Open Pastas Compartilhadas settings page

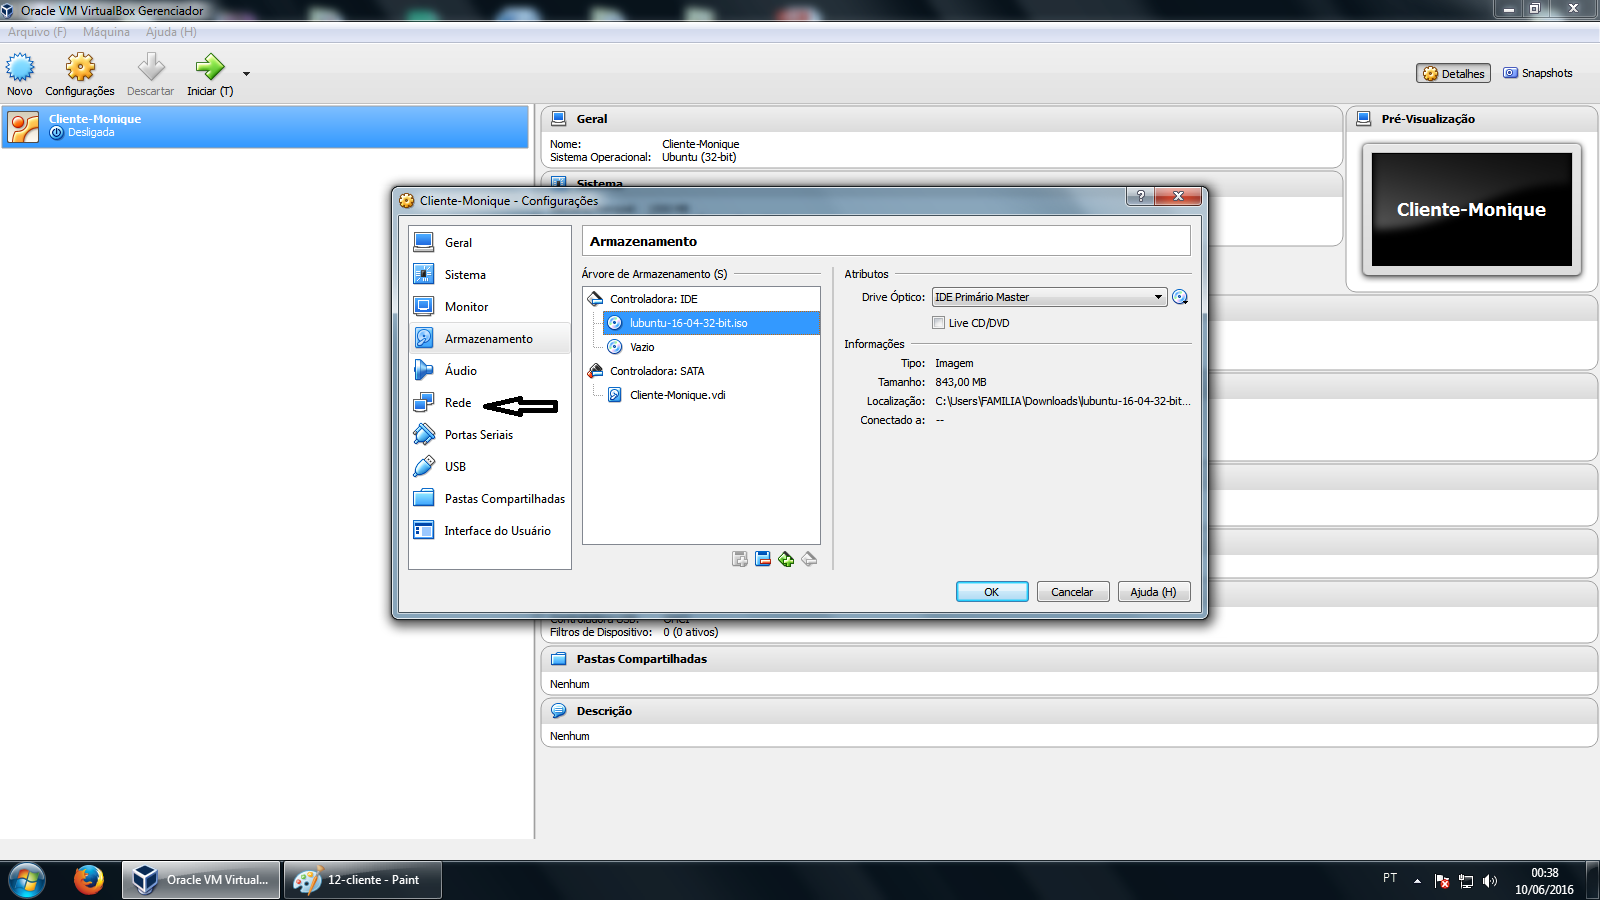[489, 498]
